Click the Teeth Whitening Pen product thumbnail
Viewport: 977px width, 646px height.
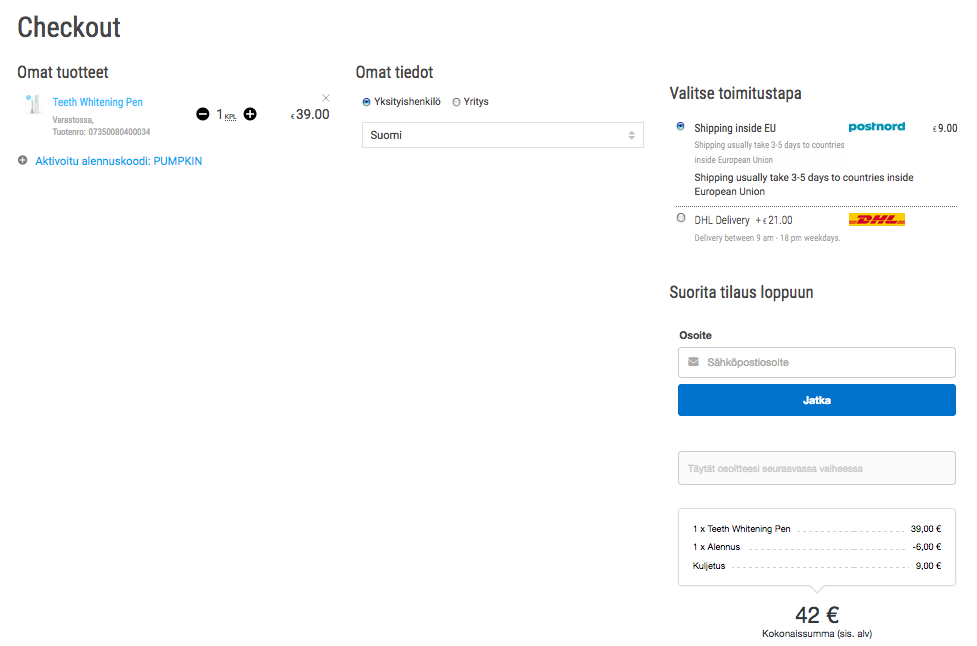pos(33,104)
